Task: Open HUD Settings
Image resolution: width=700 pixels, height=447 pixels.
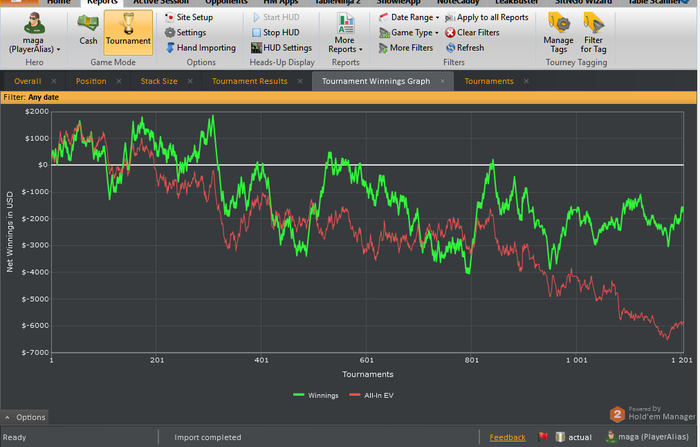Action: (x=281, y=48)
